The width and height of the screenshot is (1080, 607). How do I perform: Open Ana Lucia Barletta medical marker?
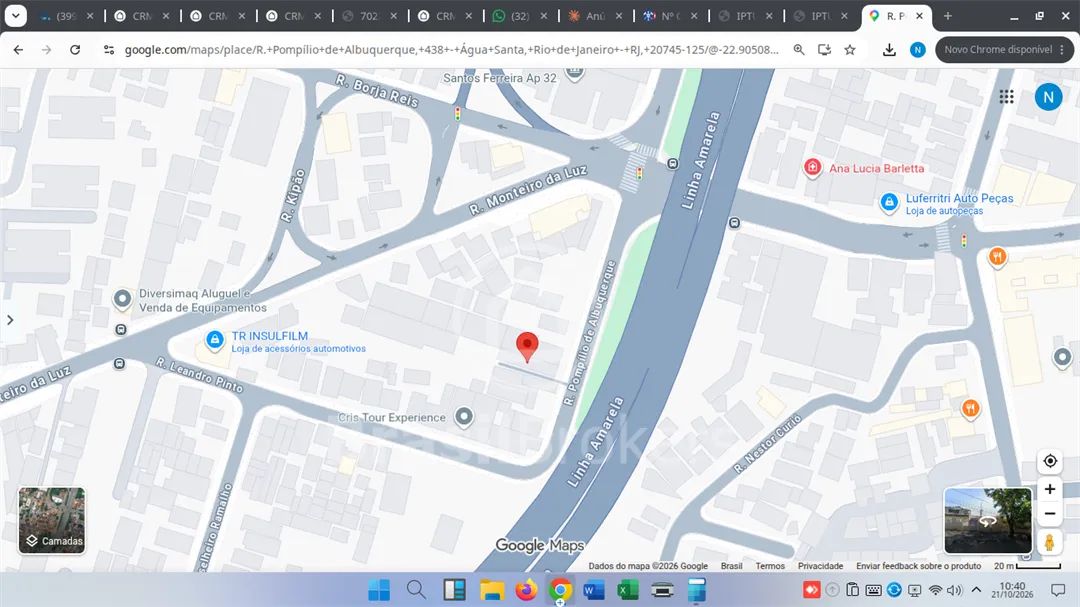(812, 167)
